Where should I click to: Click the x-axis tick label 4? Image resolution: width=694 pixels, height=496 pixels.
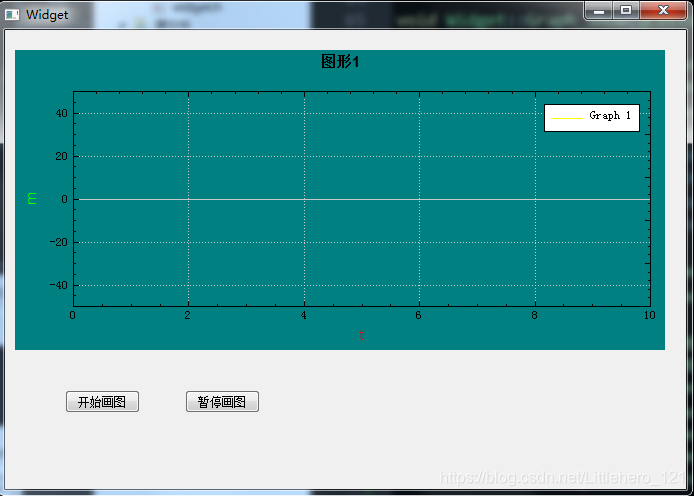tap(303, 315)
